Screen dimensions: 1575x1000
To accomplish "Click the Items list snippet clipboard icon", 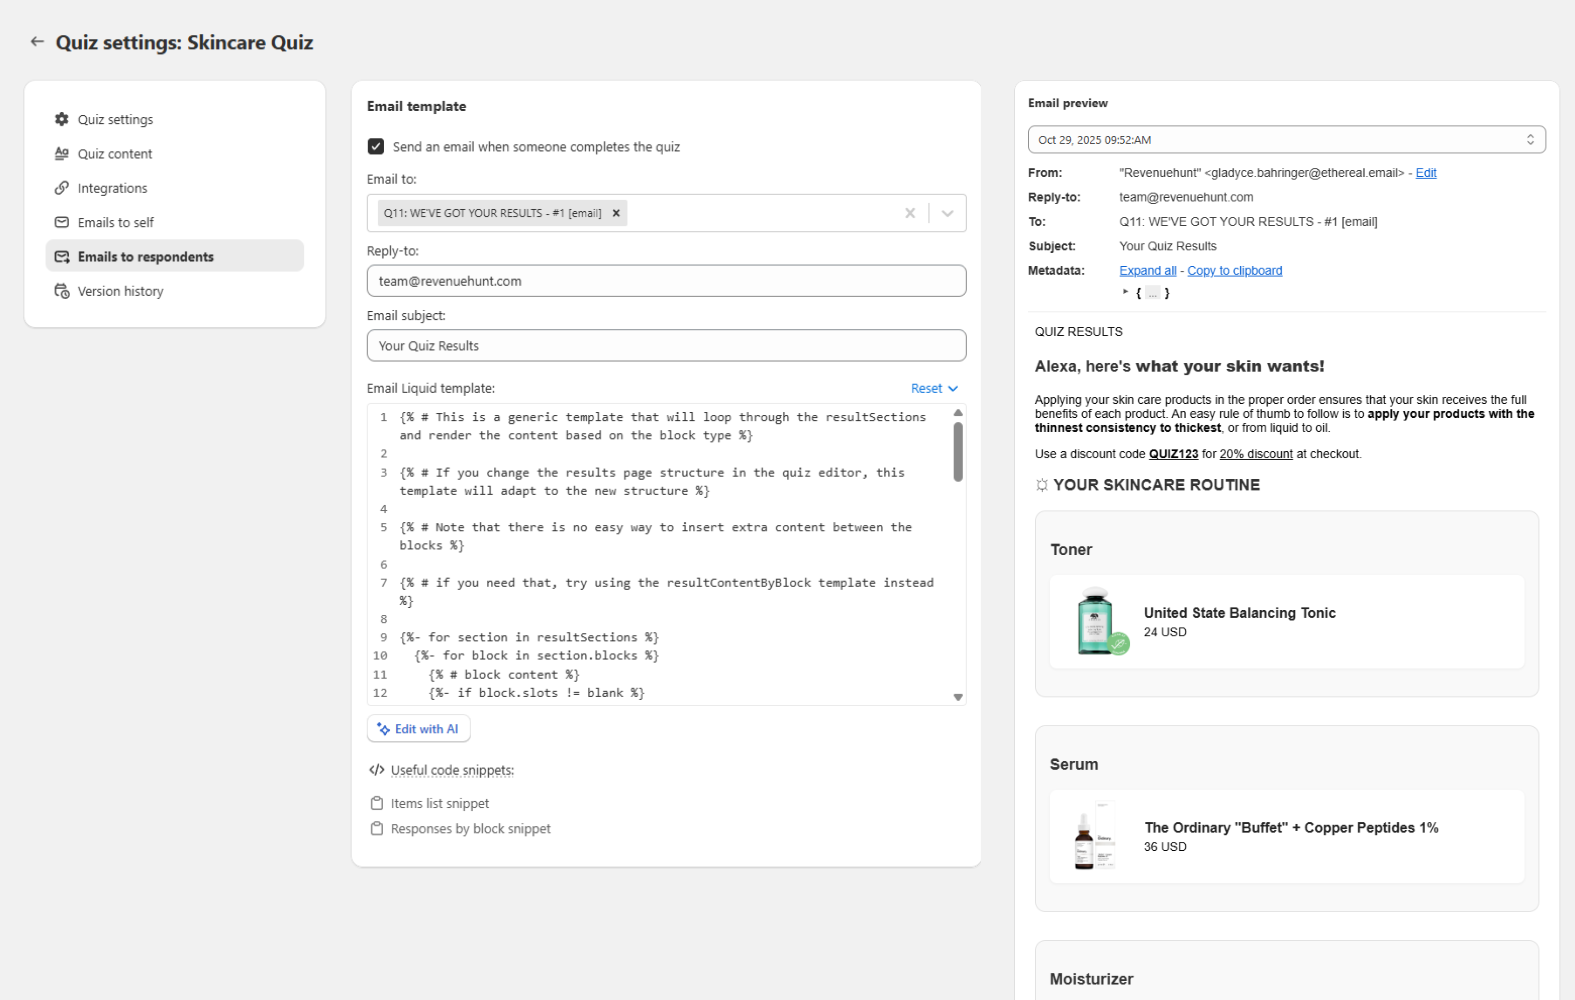I will point(377,803).
